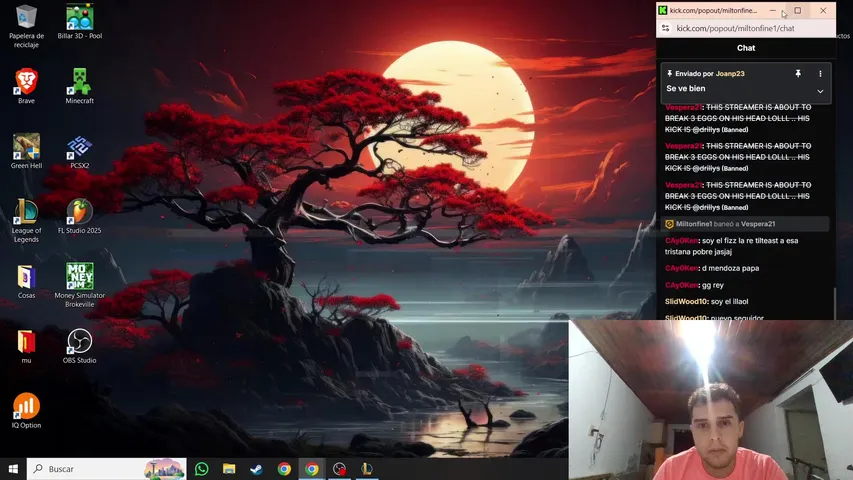Maximize the Kick chat popout window
The width and height of the screenshot is (853, 480).
coord(798,10)
